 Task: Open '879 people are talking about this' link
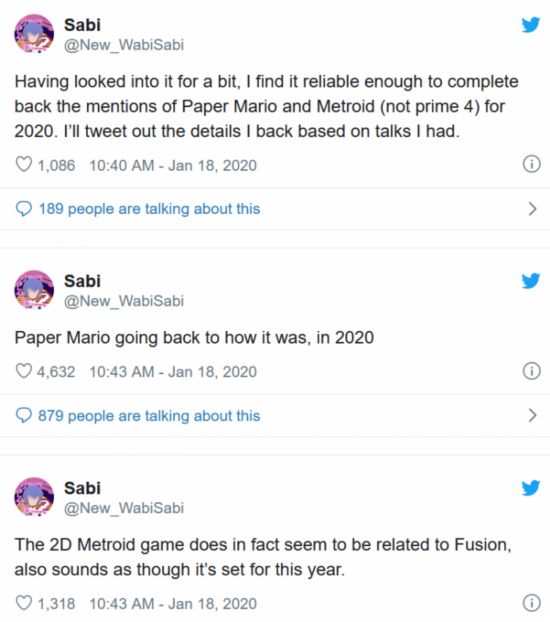coord(149,416)
